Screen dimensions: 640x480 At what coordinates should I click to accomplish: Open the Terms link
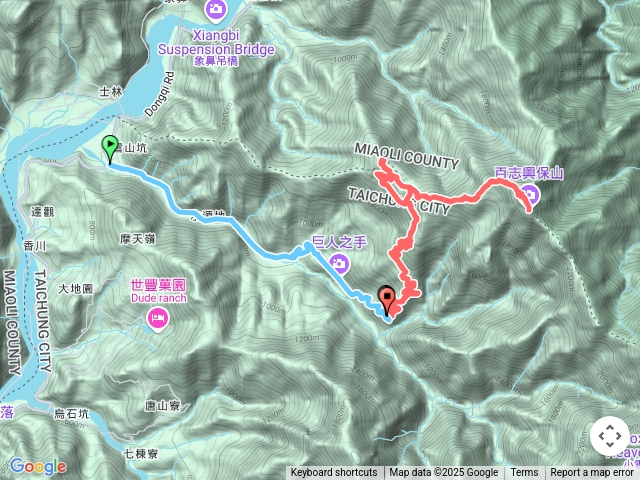click(x=524, y=473)
